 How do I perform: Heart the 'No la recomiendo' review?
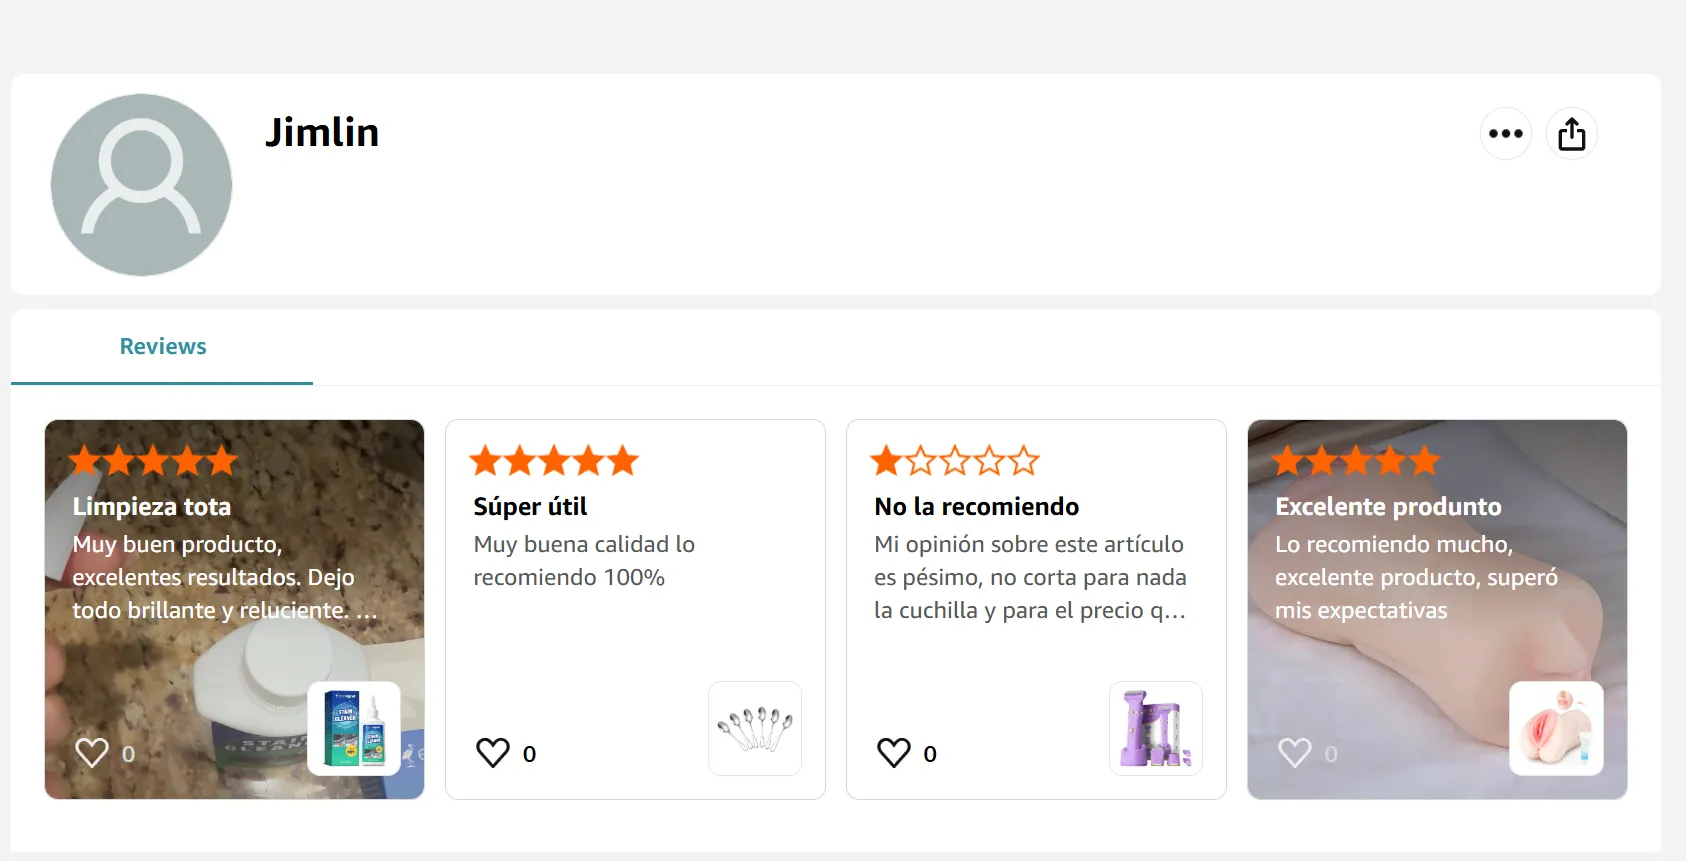(x=894, y=752)
